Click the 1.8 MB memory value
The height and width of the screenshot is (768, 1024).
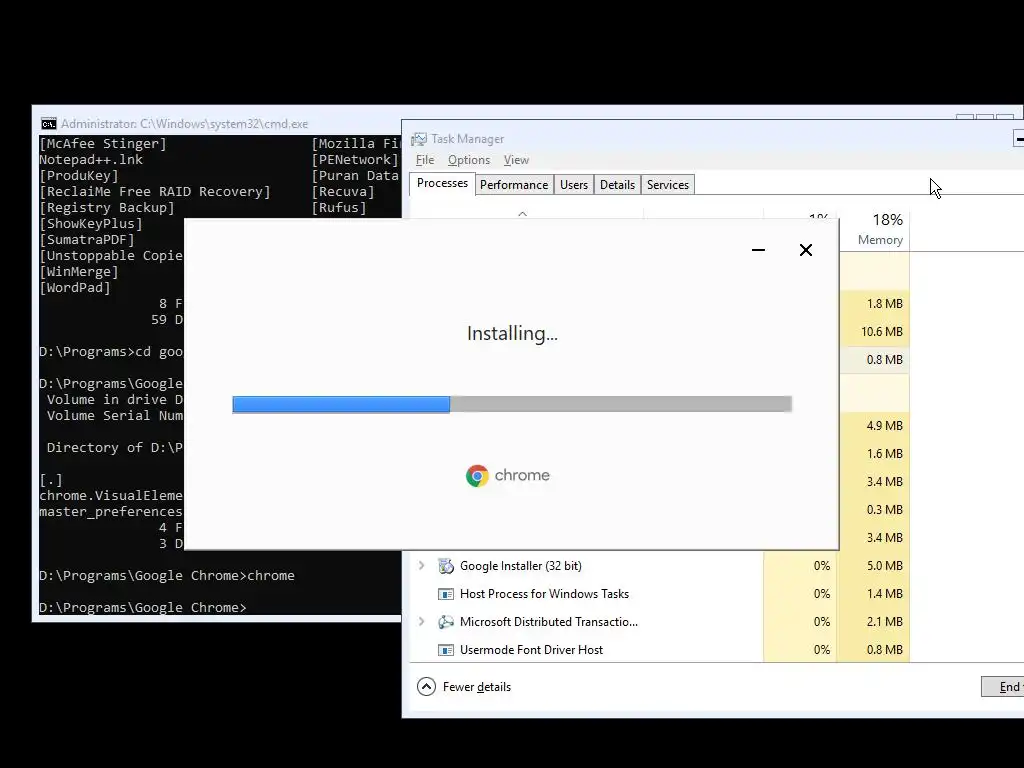[884, 304]
